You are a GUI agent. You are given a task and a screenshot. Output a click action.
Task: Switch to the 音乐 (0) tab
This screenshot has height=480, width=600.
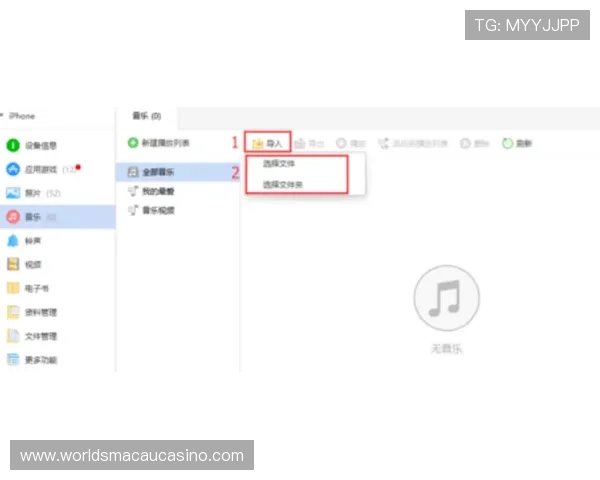click(x=147, y=116)
